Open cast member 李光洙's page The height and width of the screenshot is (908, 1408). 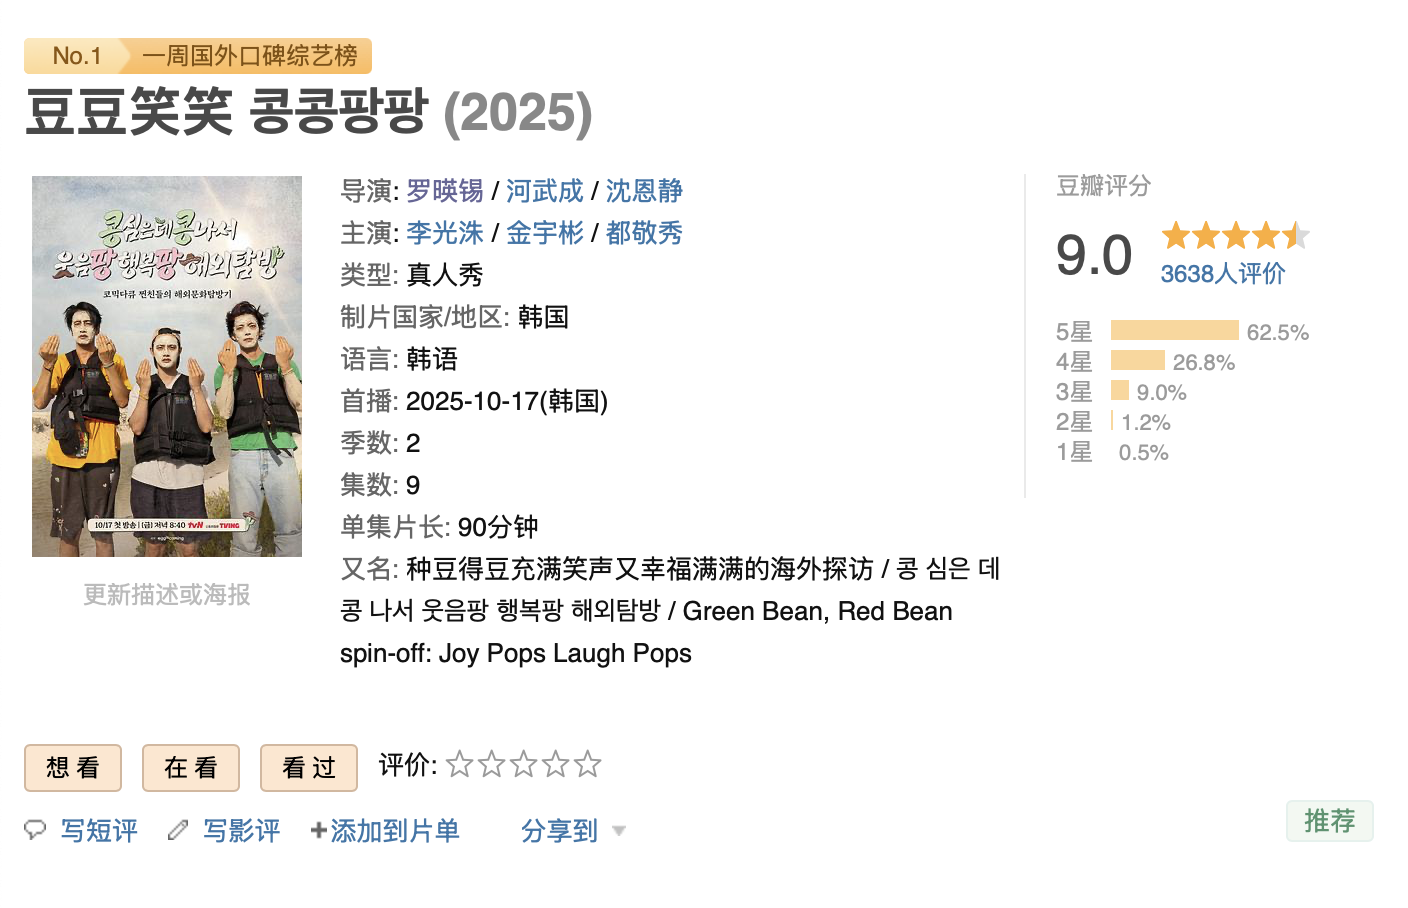pyautogui.click(x=445, y=233)
